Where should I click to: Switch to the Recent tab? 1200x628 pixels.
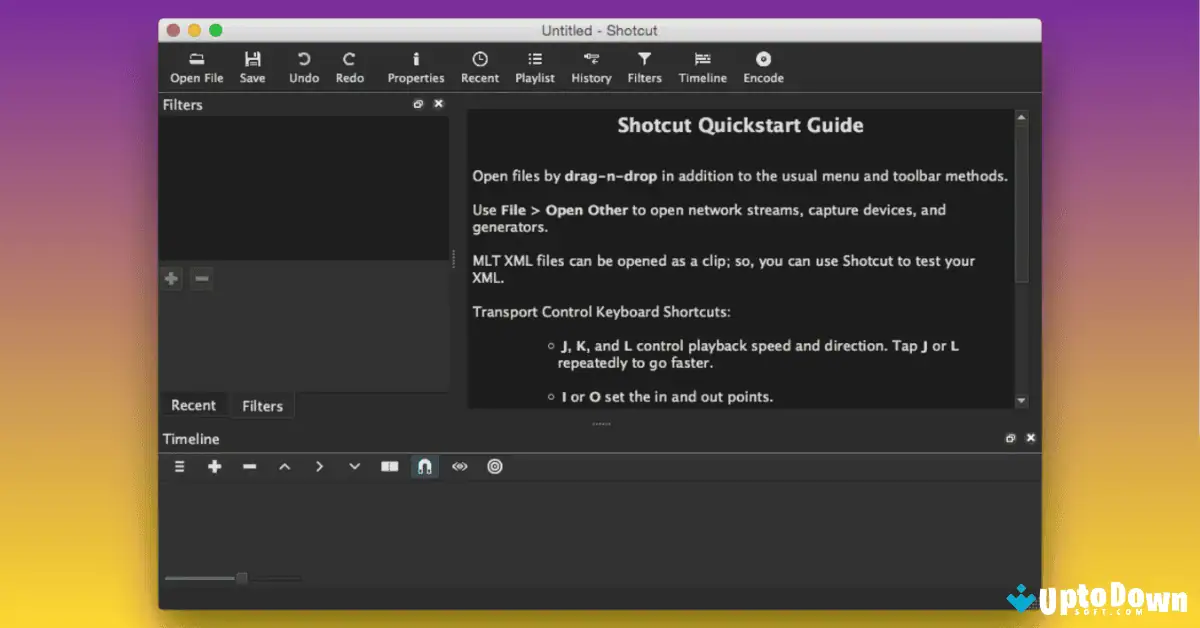pos(194,405)
